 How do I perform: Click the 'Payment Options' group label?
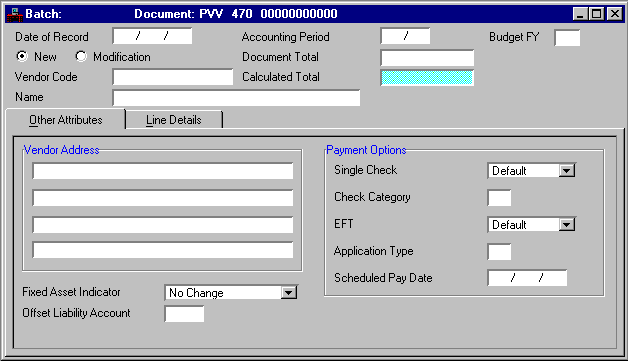pos(366,150)
